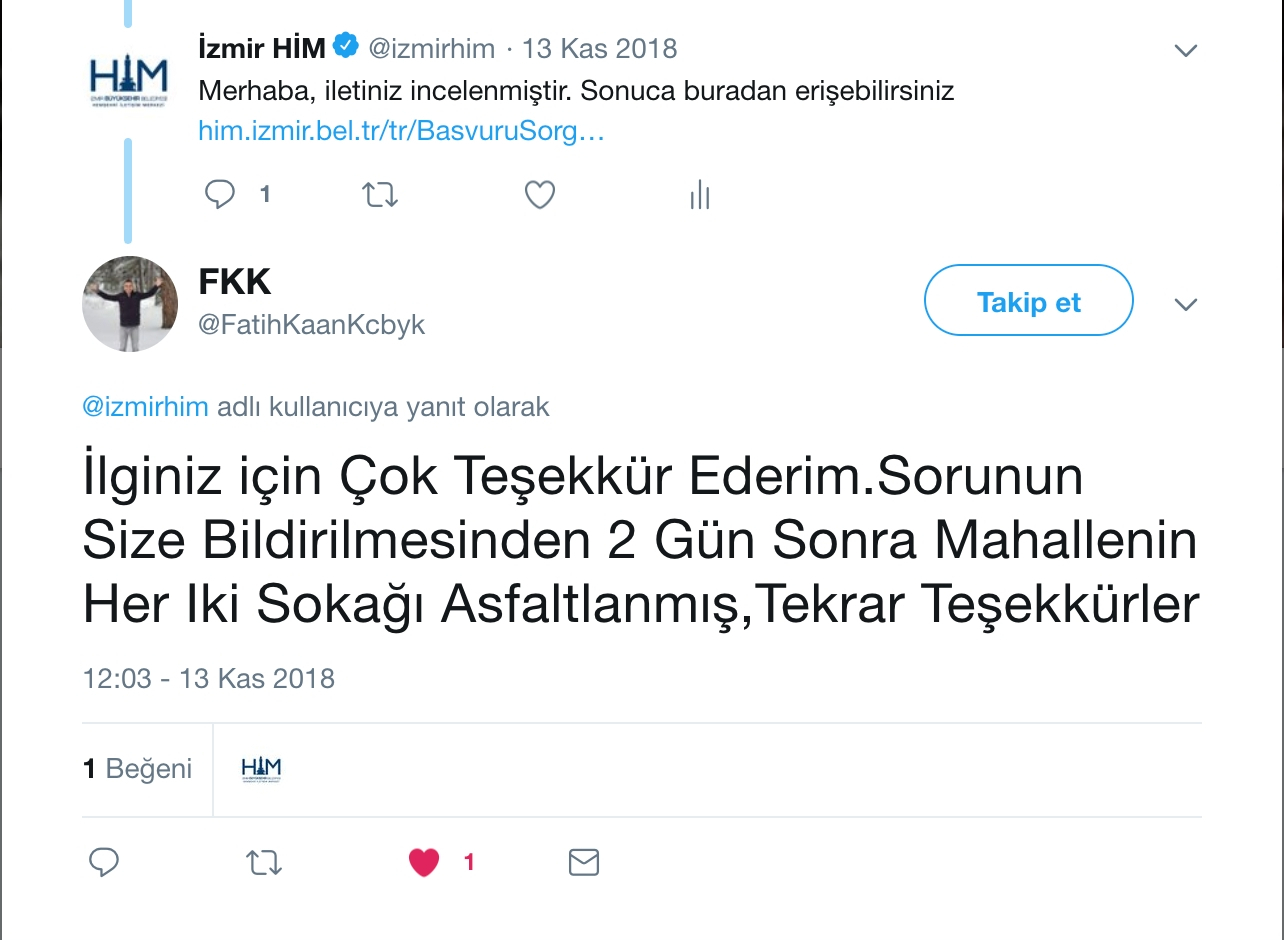
Task: Open the İzmir HİM logo avatar
Action: [x=129, y=80]
